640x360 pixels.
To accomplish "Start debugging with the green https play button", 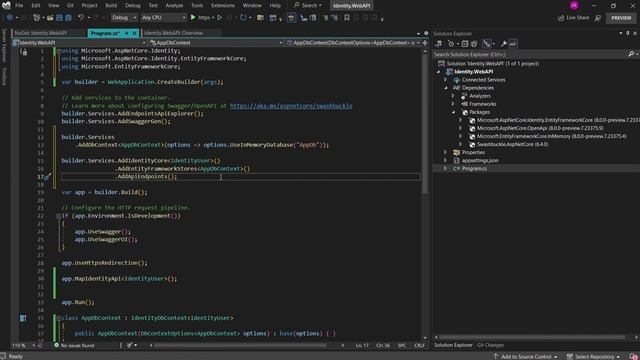I will 193,18.
